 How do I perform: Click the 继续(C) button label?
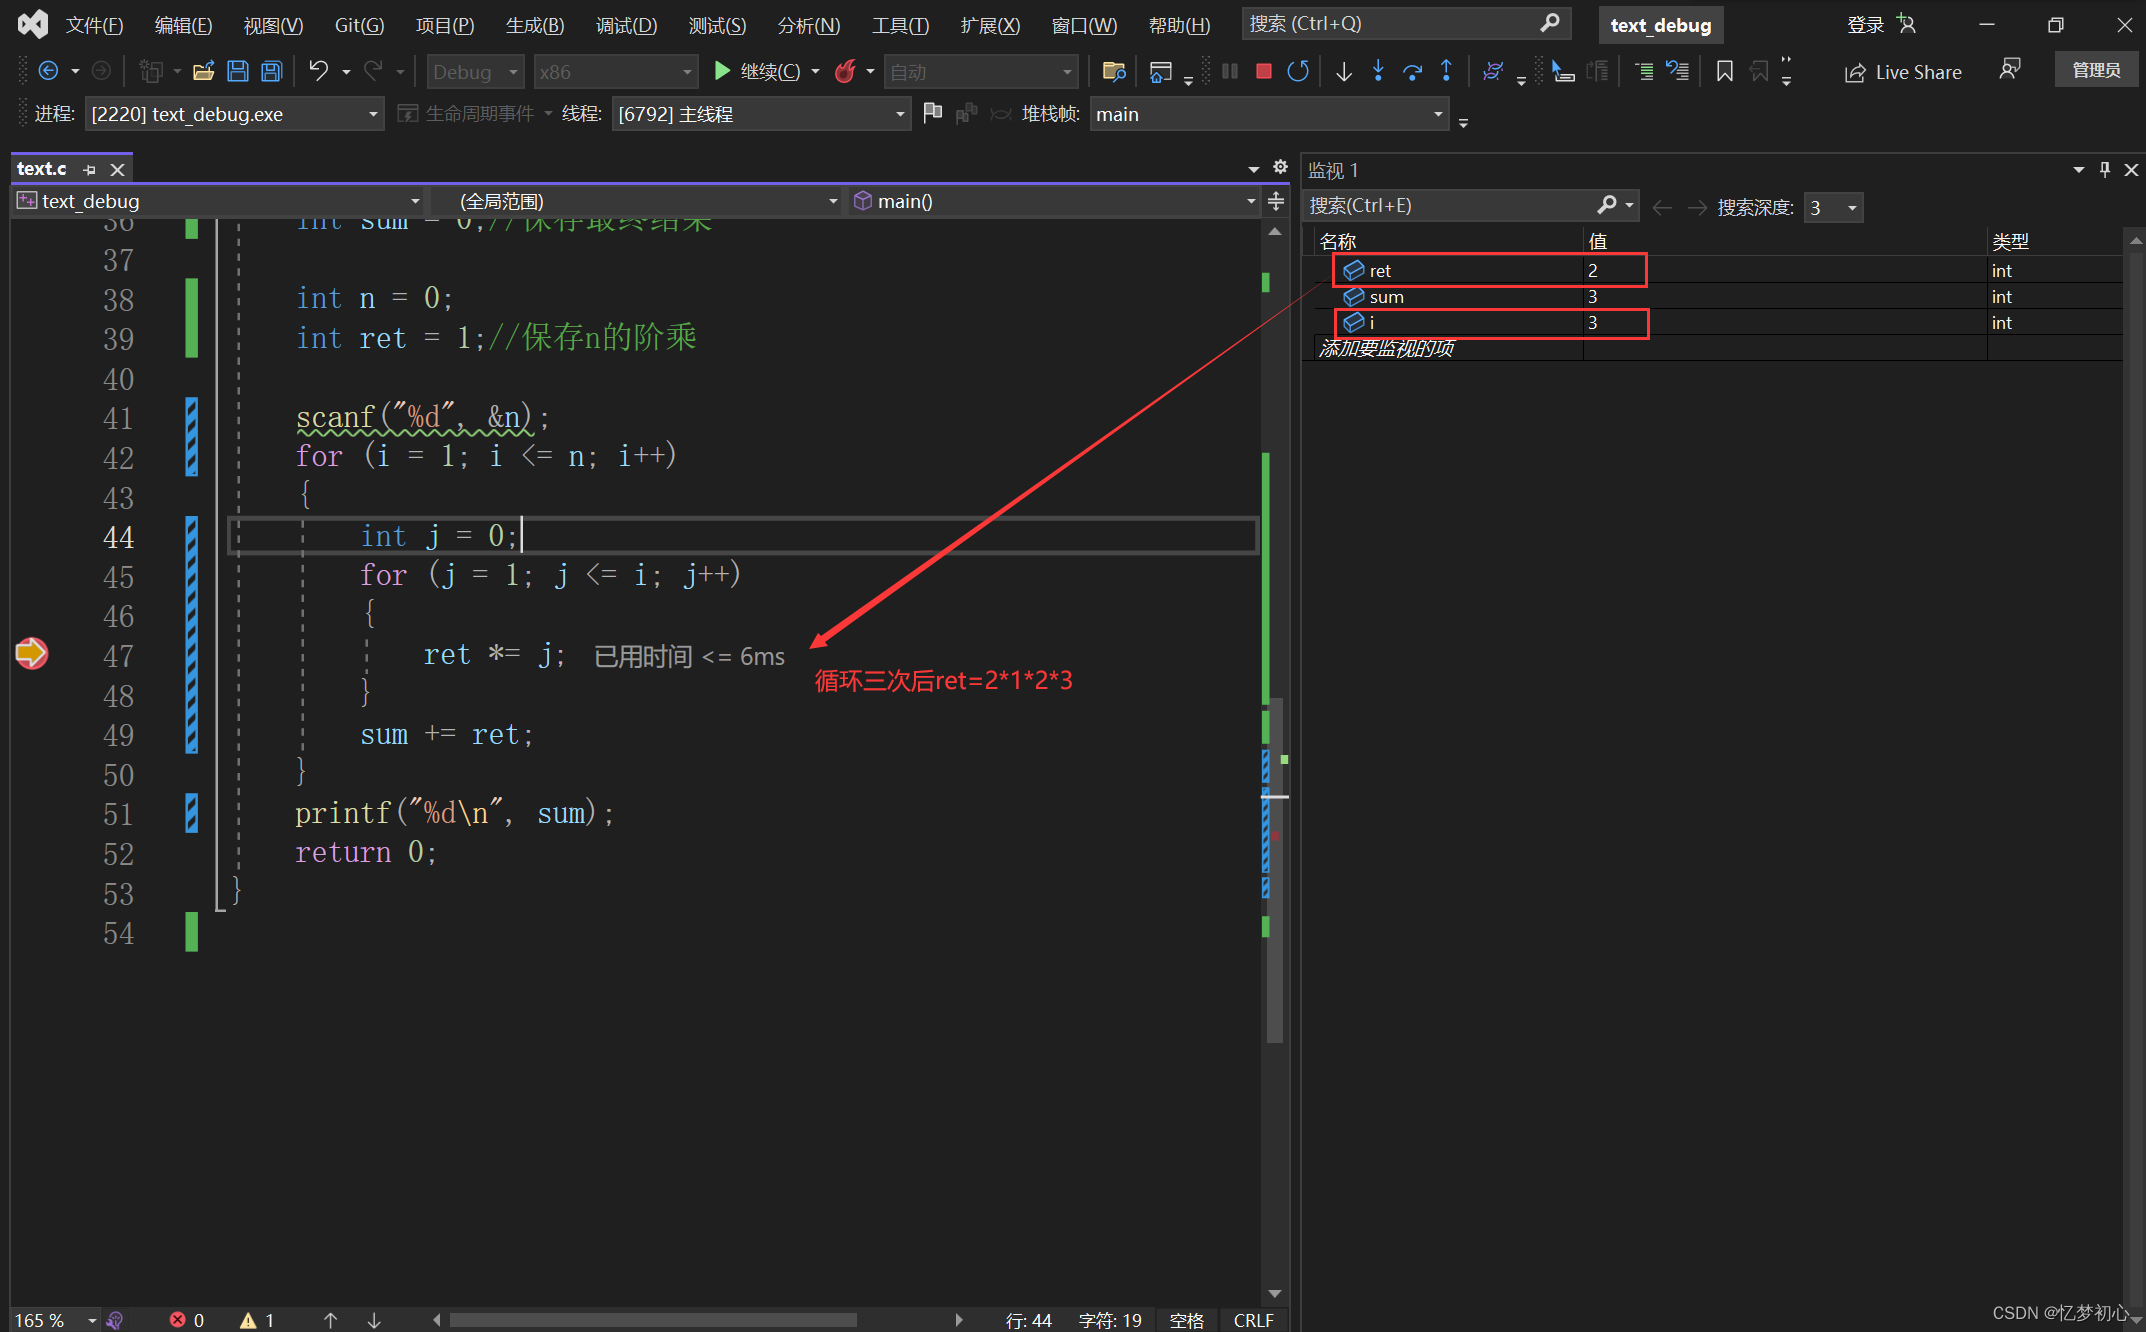point(770,72)
